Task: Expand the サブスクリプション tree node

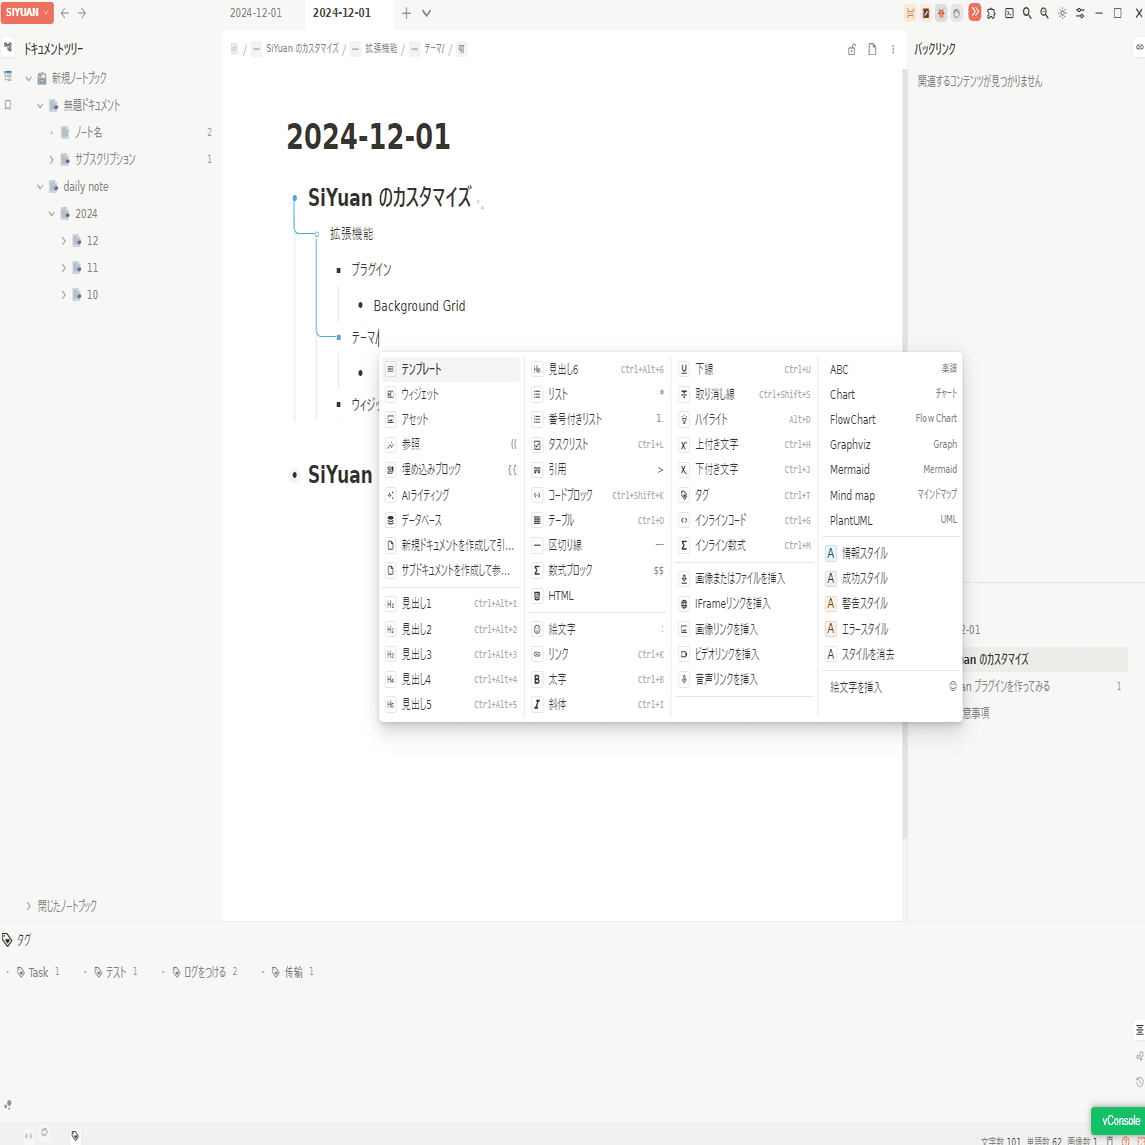Action: pyautogui.click(x=52, y=159)
